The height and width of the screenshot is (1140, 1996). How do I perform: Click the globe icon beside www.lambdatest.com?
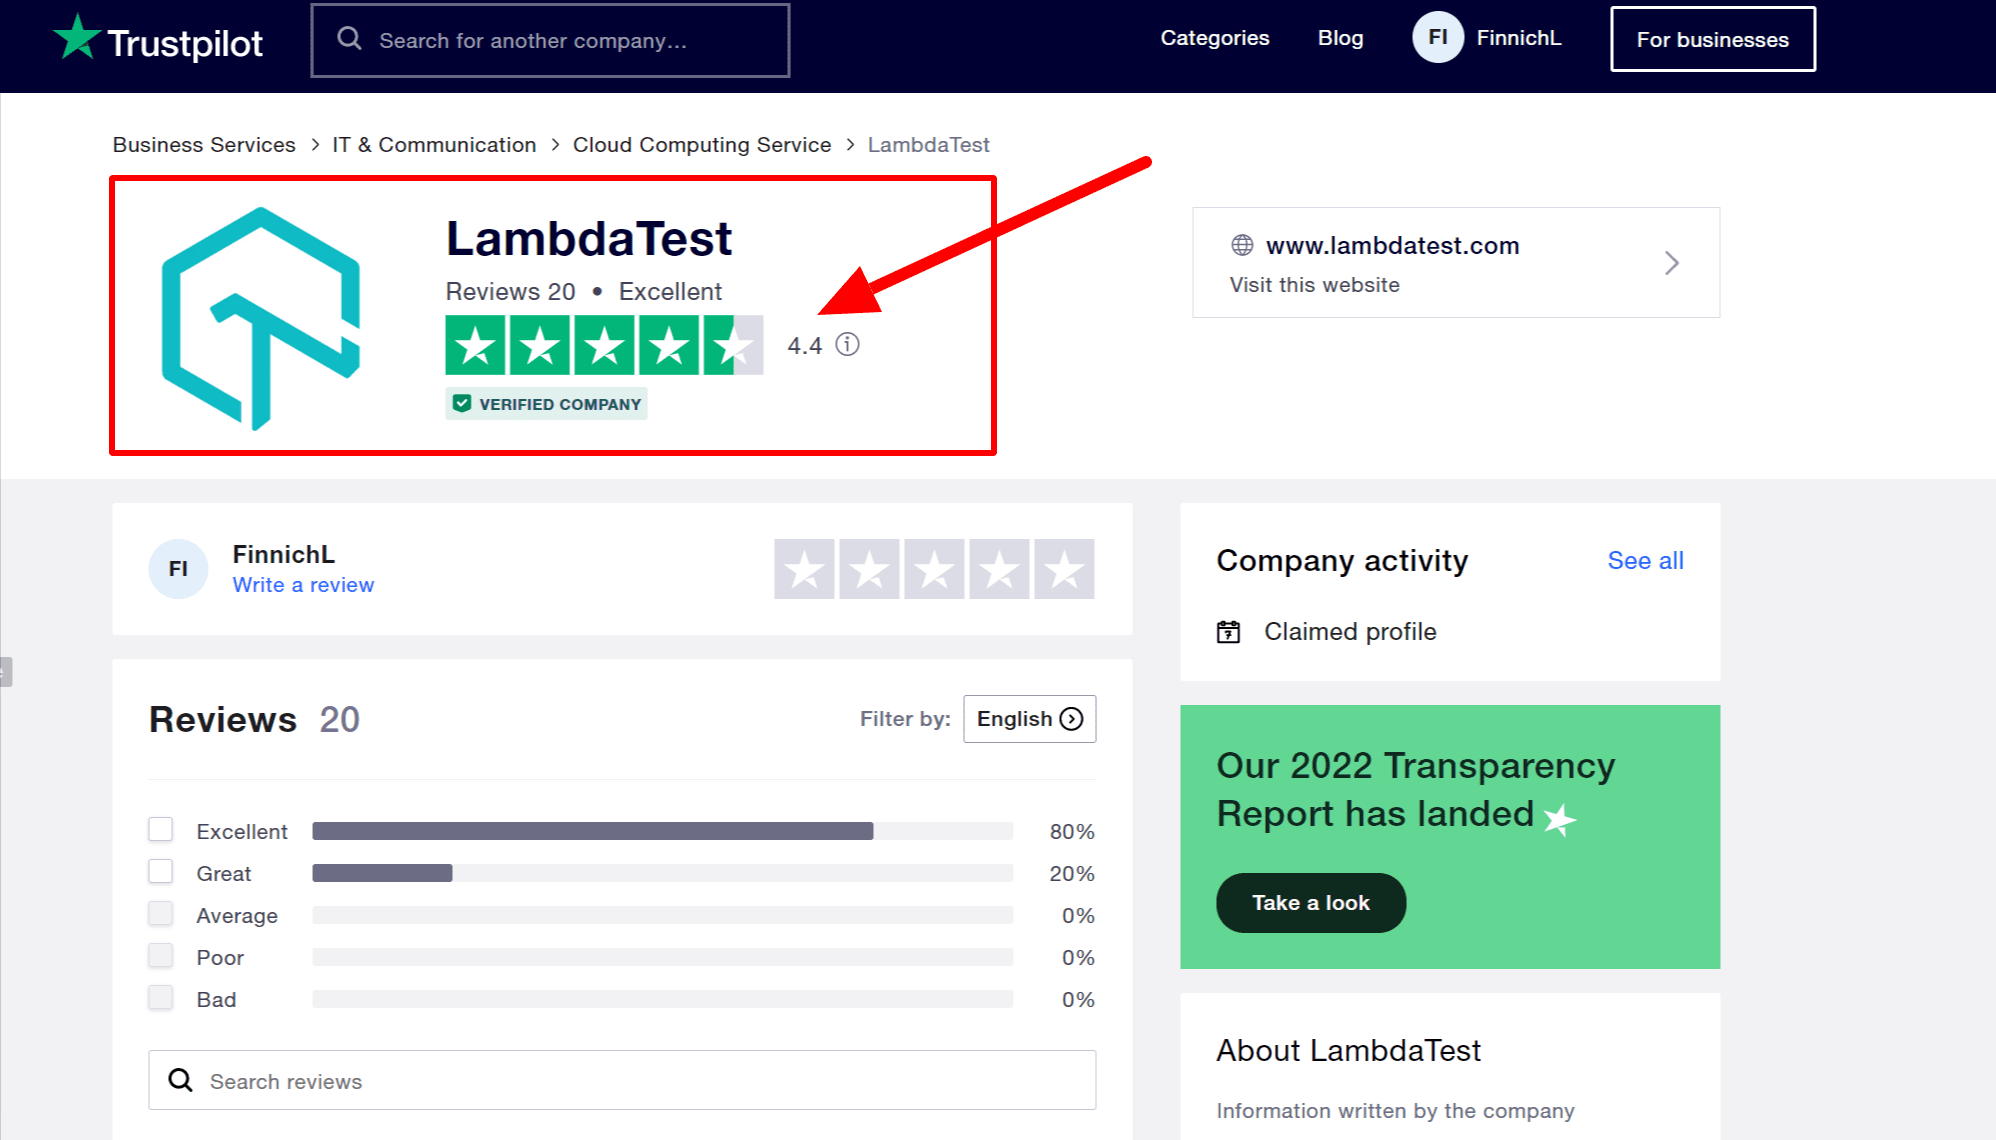[1242, 245]
